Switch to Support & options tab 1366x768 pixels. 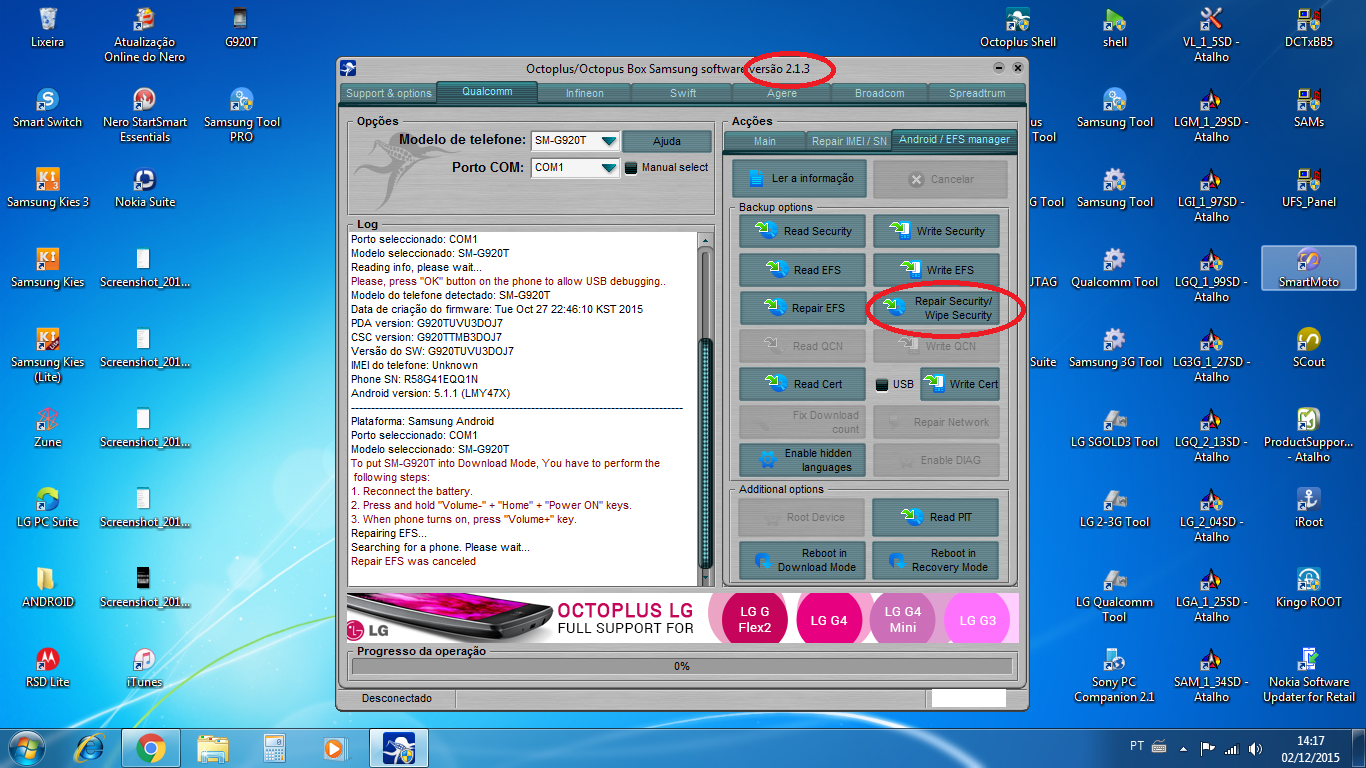(x=388, y=93)
